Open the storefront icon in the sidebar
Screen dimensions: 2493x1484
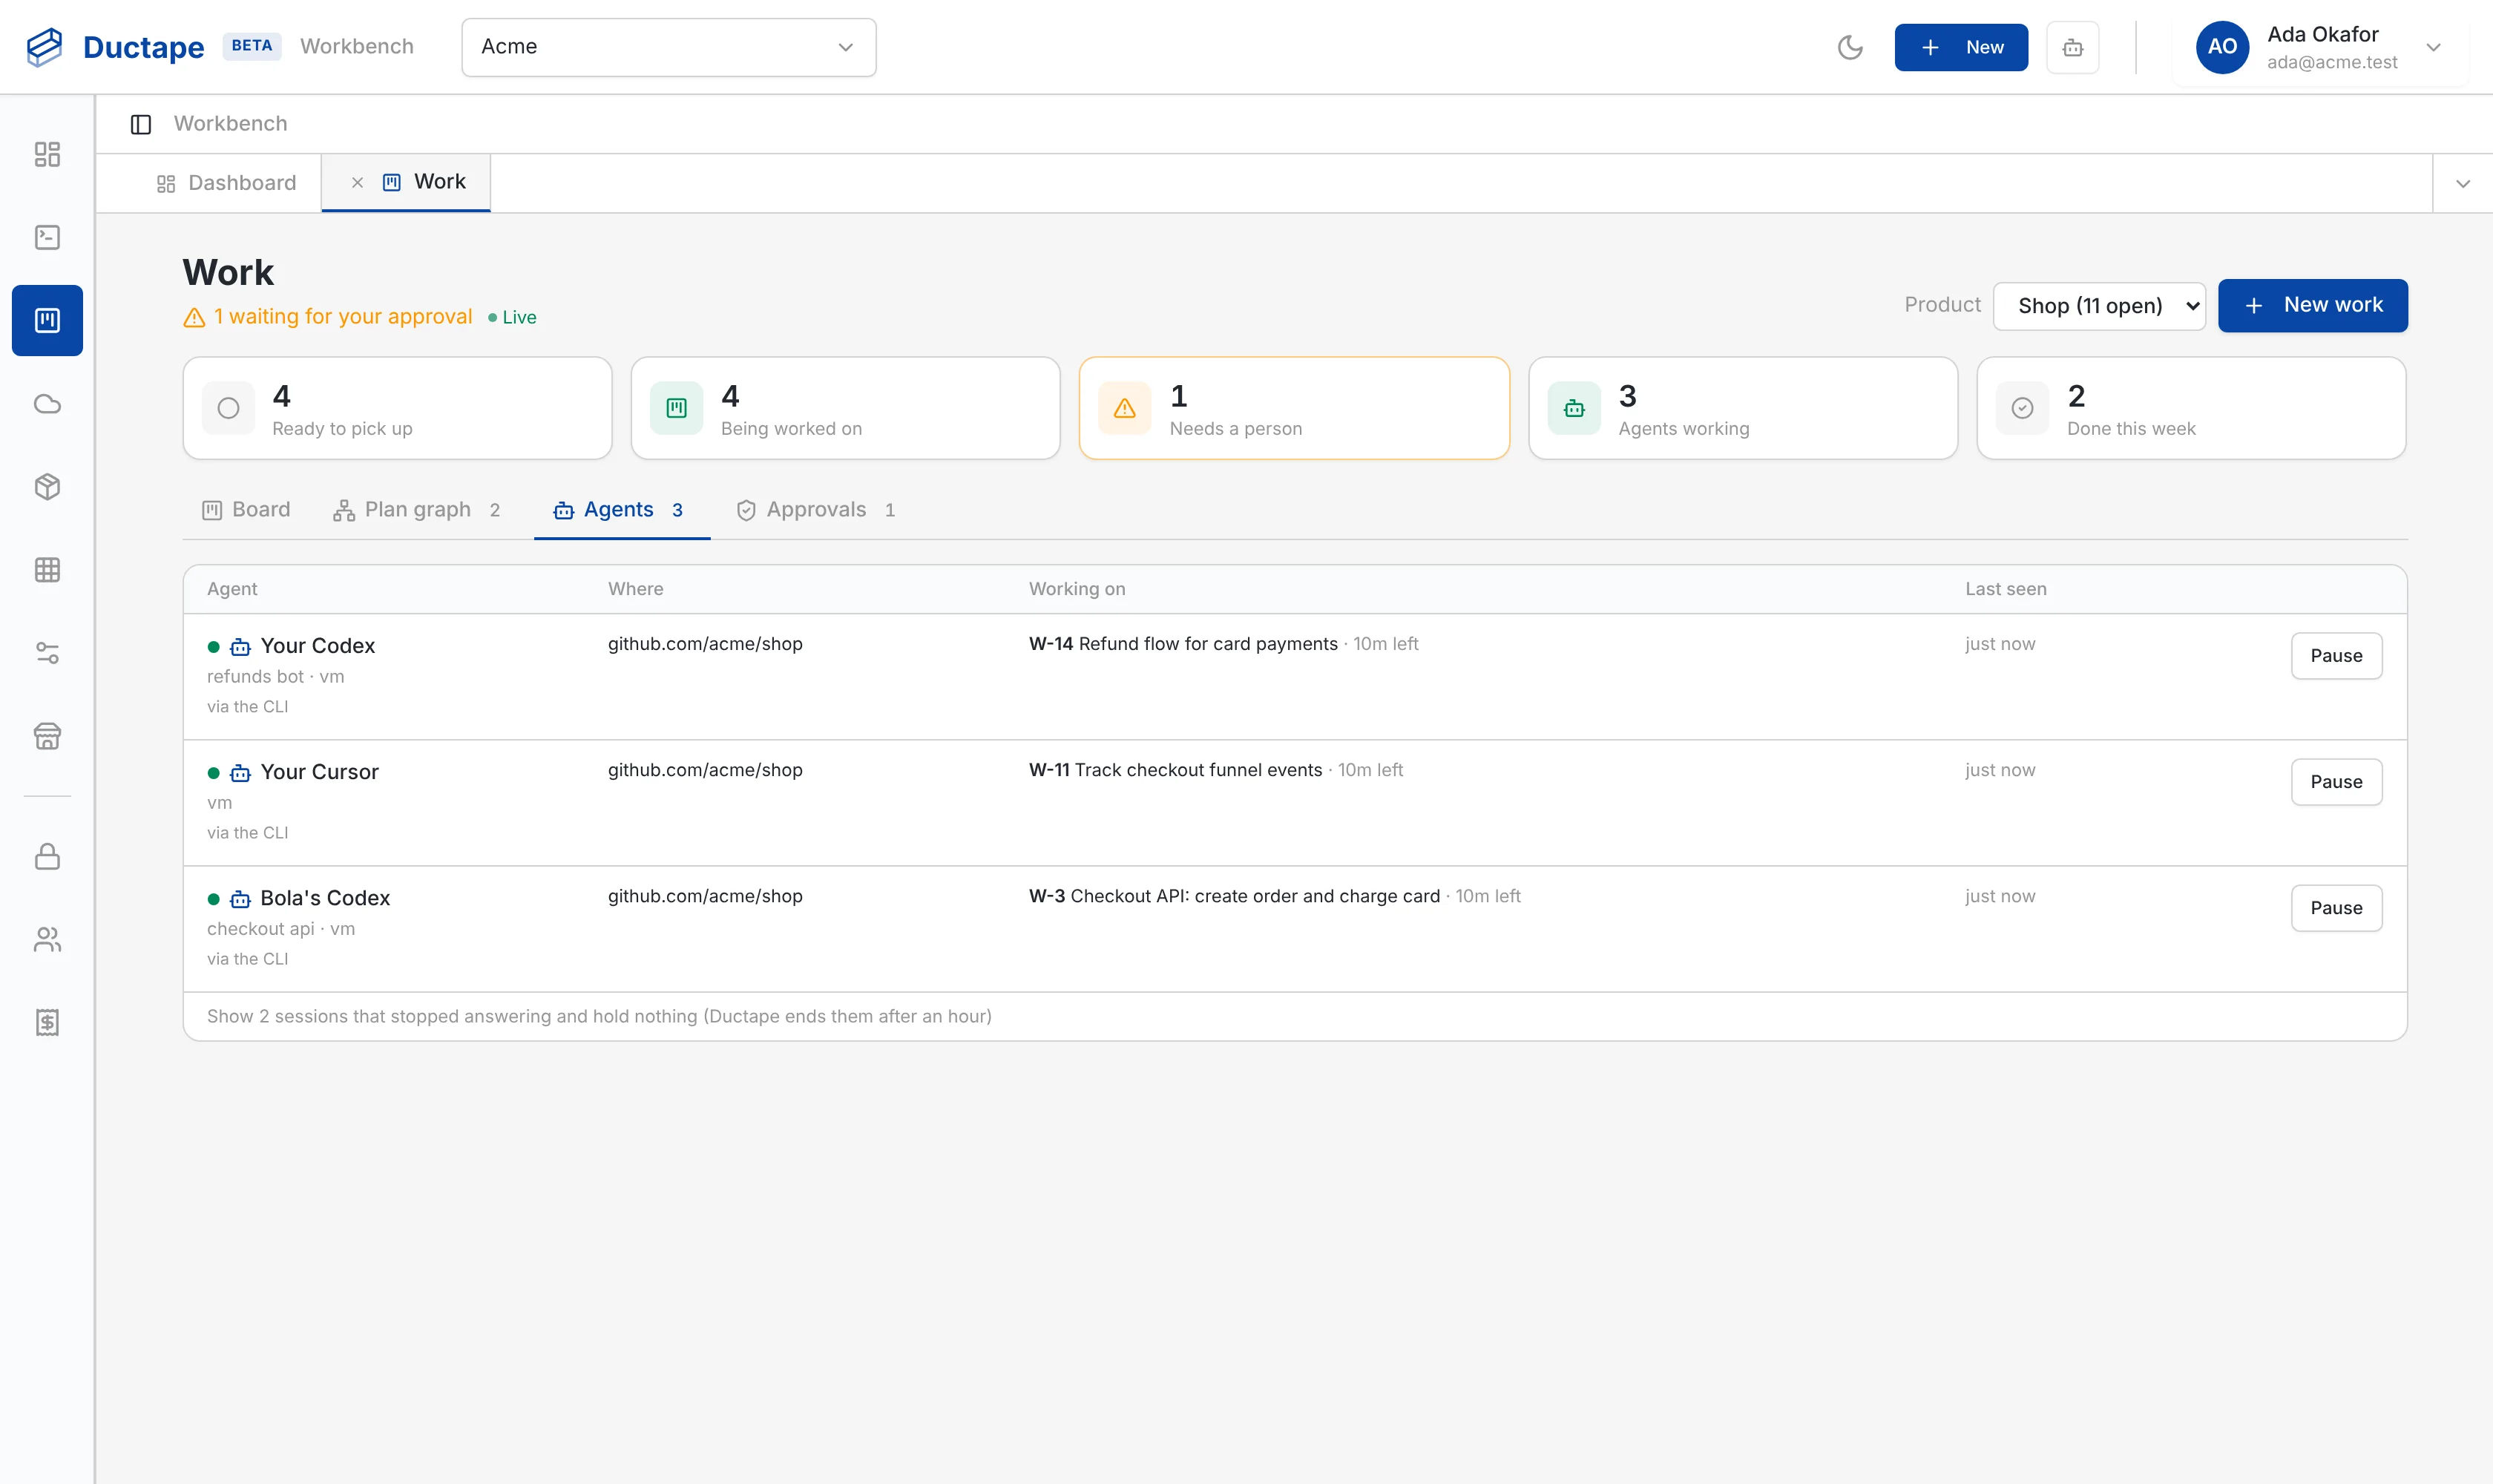click(x=47, y=736)
